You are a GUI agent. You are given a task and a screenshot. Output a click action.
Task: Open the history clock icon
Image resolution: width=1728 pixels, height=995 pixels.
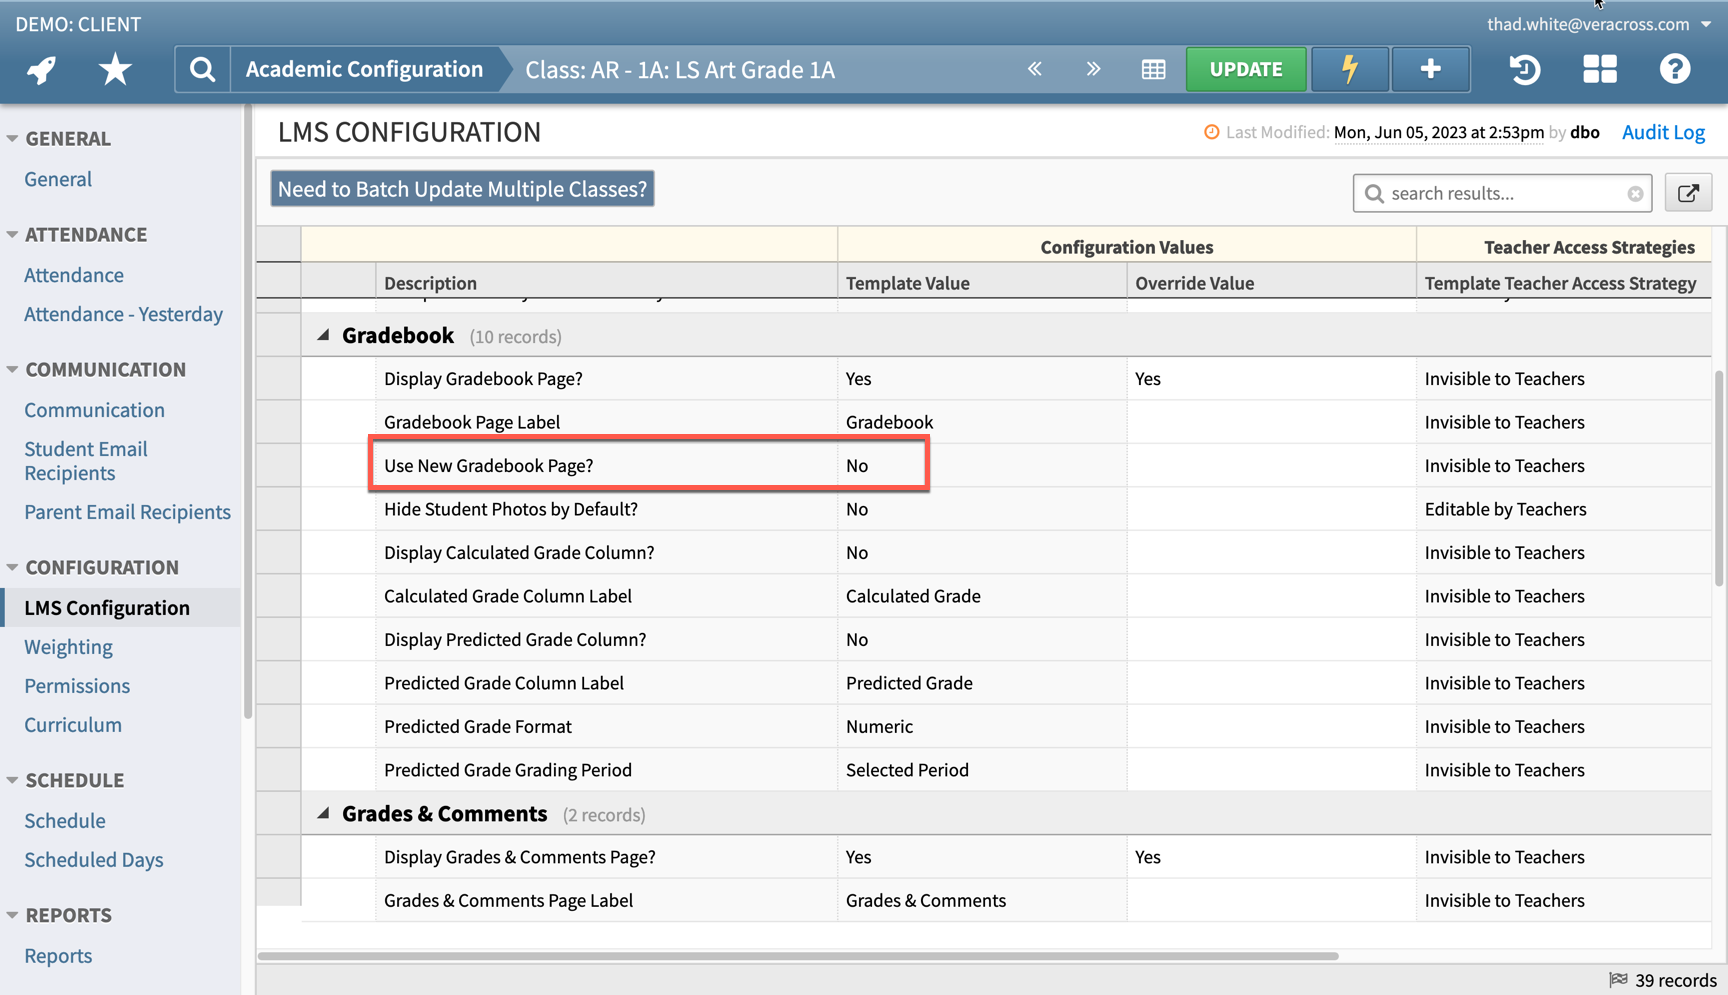(x=1524, y=69)
